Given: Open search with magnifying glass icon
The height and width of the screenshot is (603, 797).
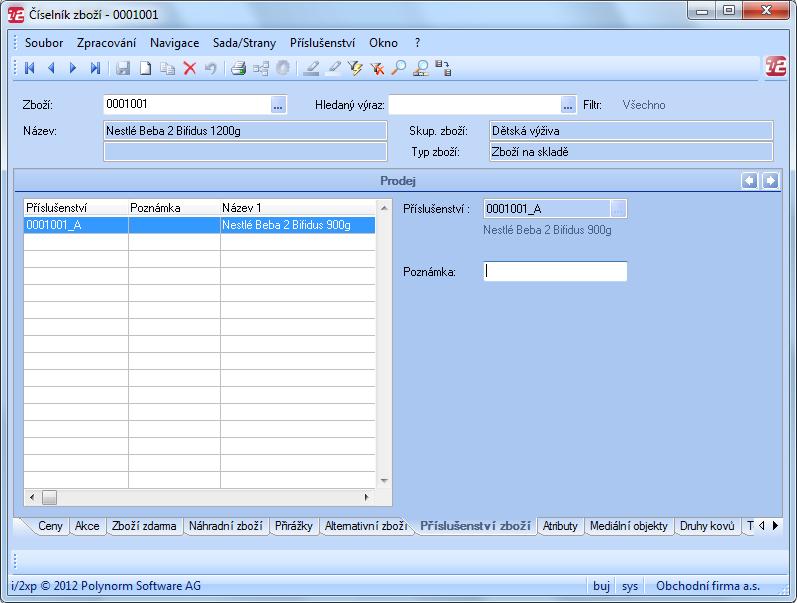Looking at the screenshot, I should (x=399, y=68).
